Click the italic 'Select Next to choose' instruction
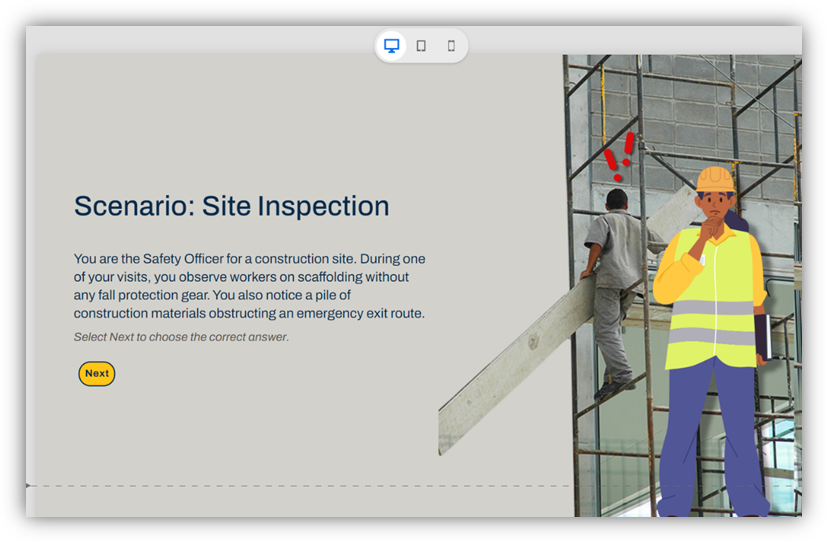This screenshot has height=542, width=827. tap(181, 337)
